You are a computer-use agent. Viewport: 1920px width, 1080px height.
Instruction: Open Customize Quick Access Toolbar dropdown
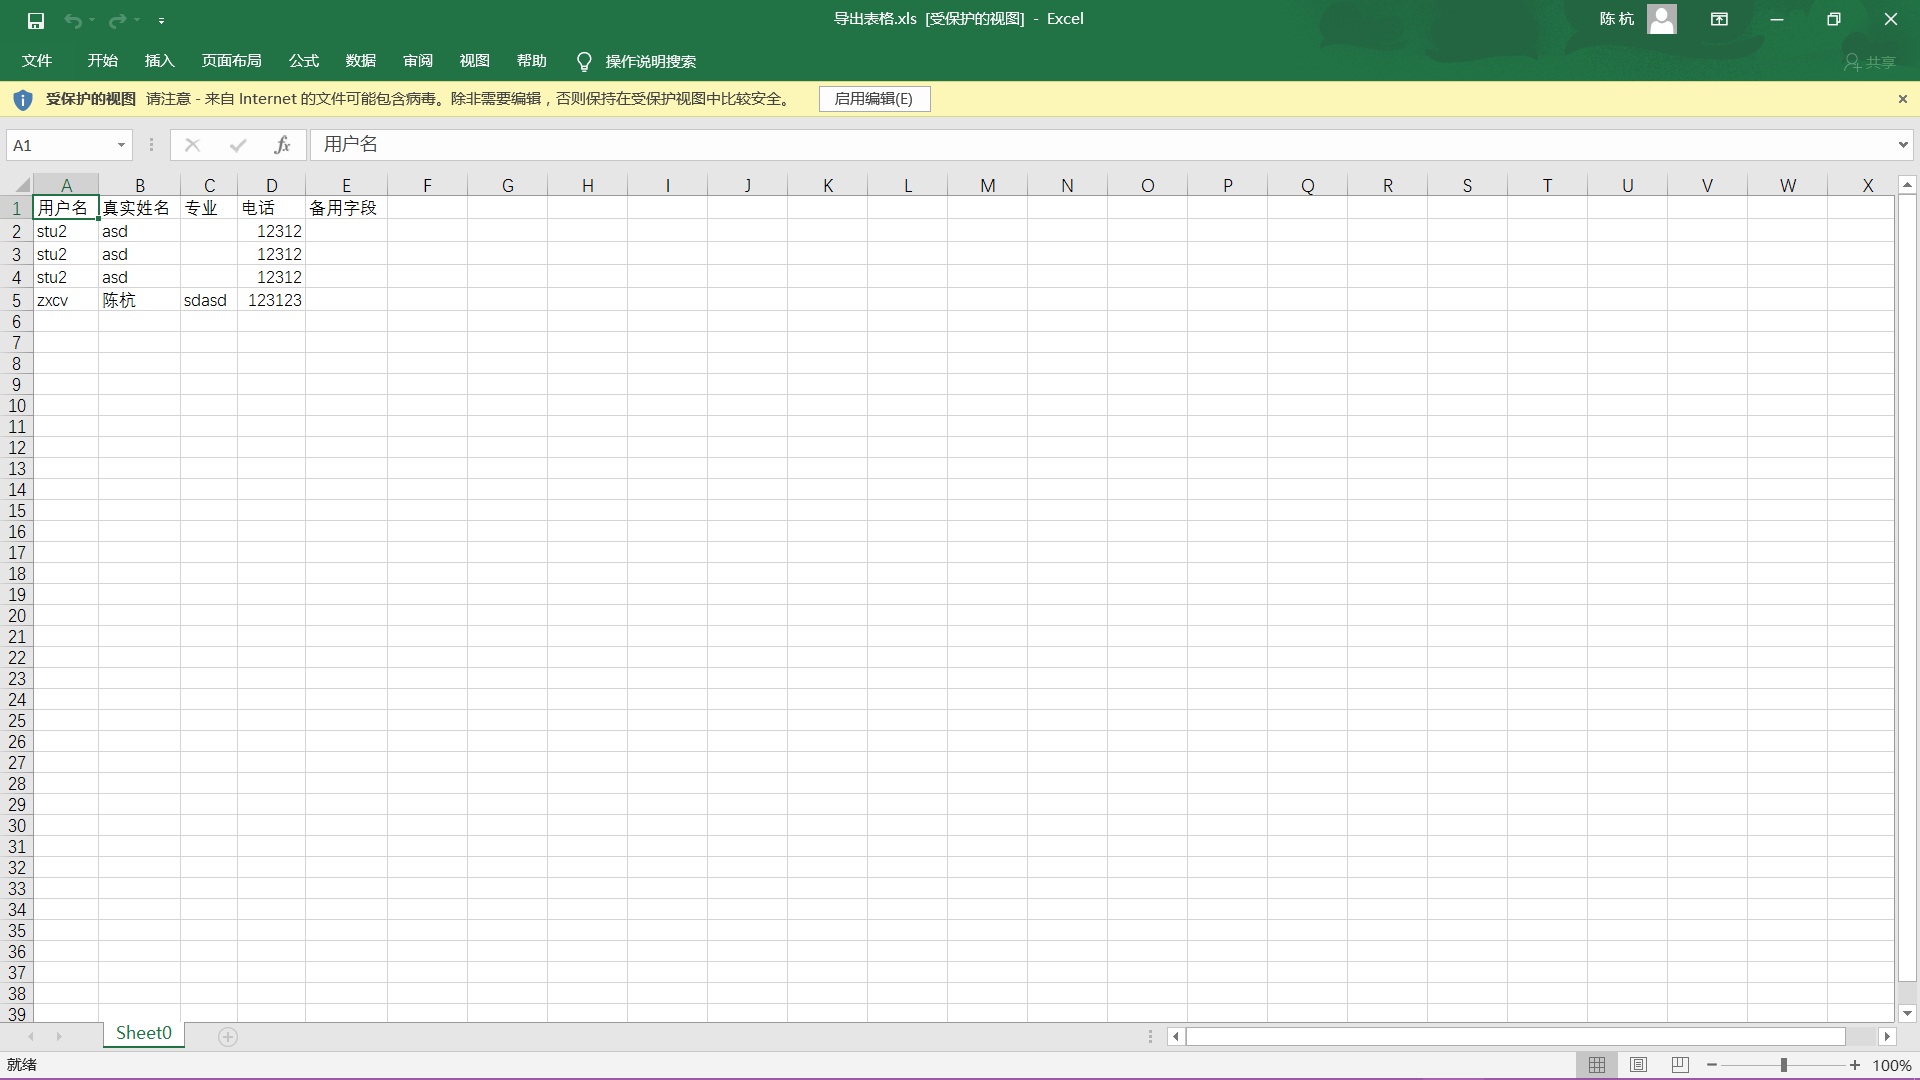(162, 20)
